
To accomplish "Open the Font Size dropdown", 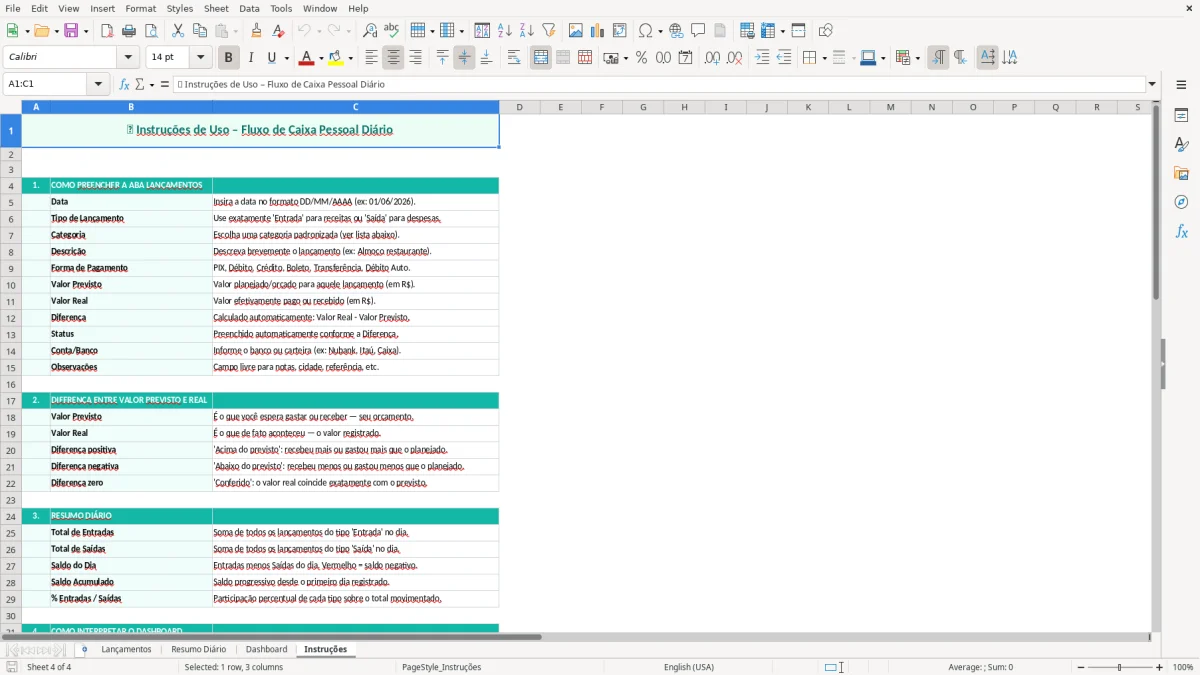I will pyautogui.click(x=200, y=58).
